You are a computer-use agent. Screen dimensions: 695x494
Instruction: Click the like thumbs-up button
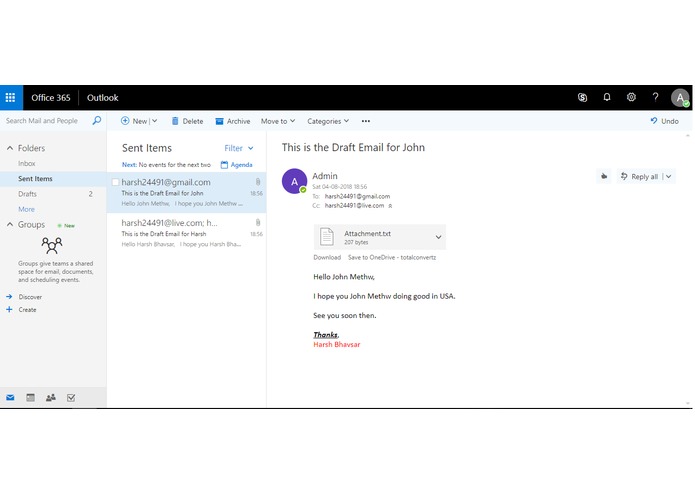(604, 176)
